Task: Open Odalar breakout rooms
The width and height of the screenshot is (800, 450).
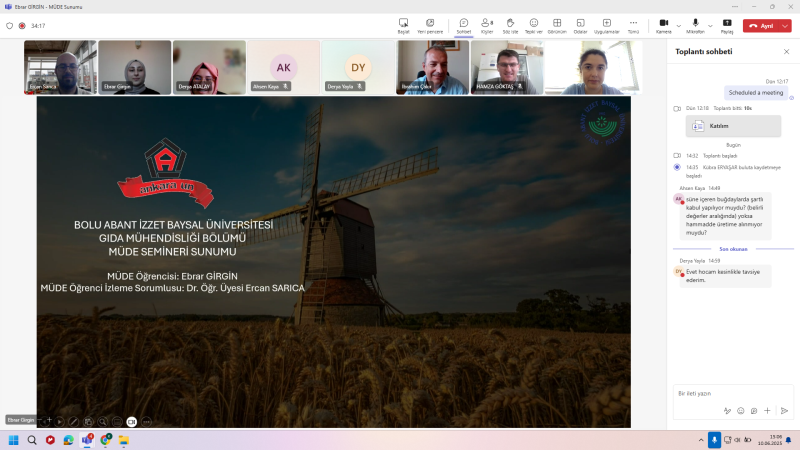Action: 581,26
